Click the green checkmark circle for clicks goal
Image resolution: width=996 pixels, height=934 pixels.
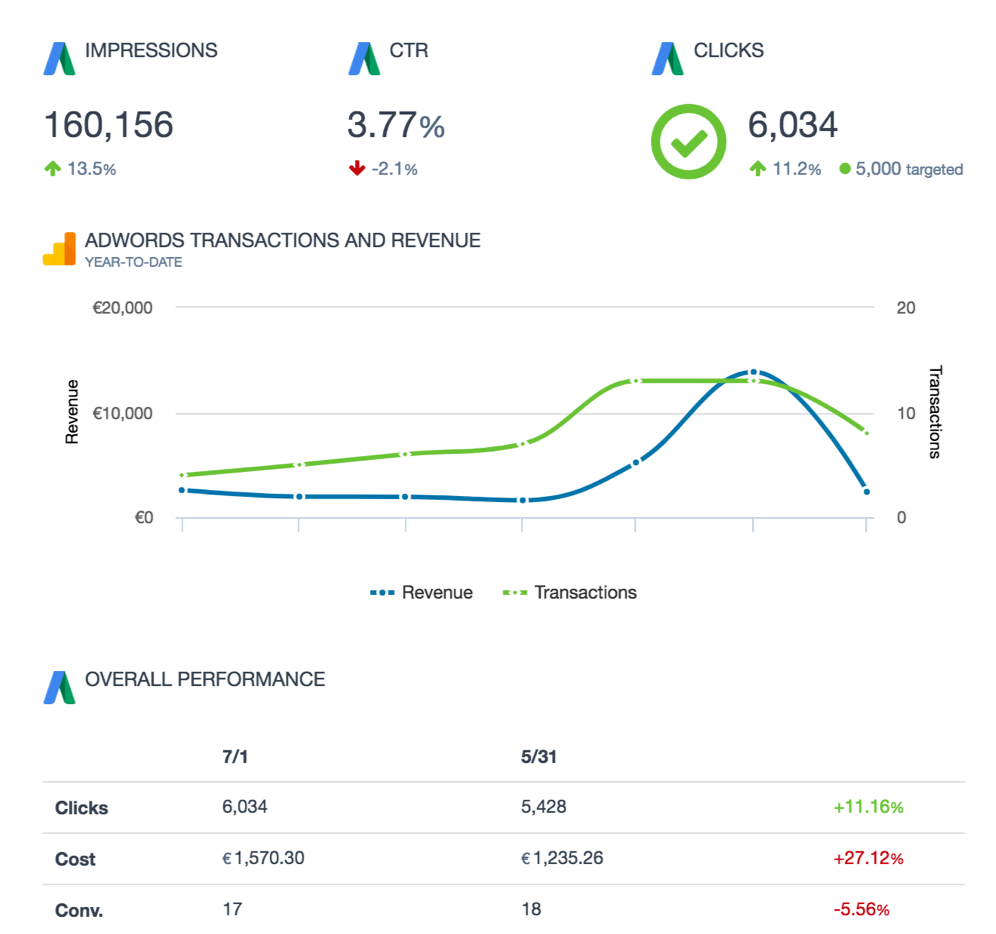[x=688, y=141]
